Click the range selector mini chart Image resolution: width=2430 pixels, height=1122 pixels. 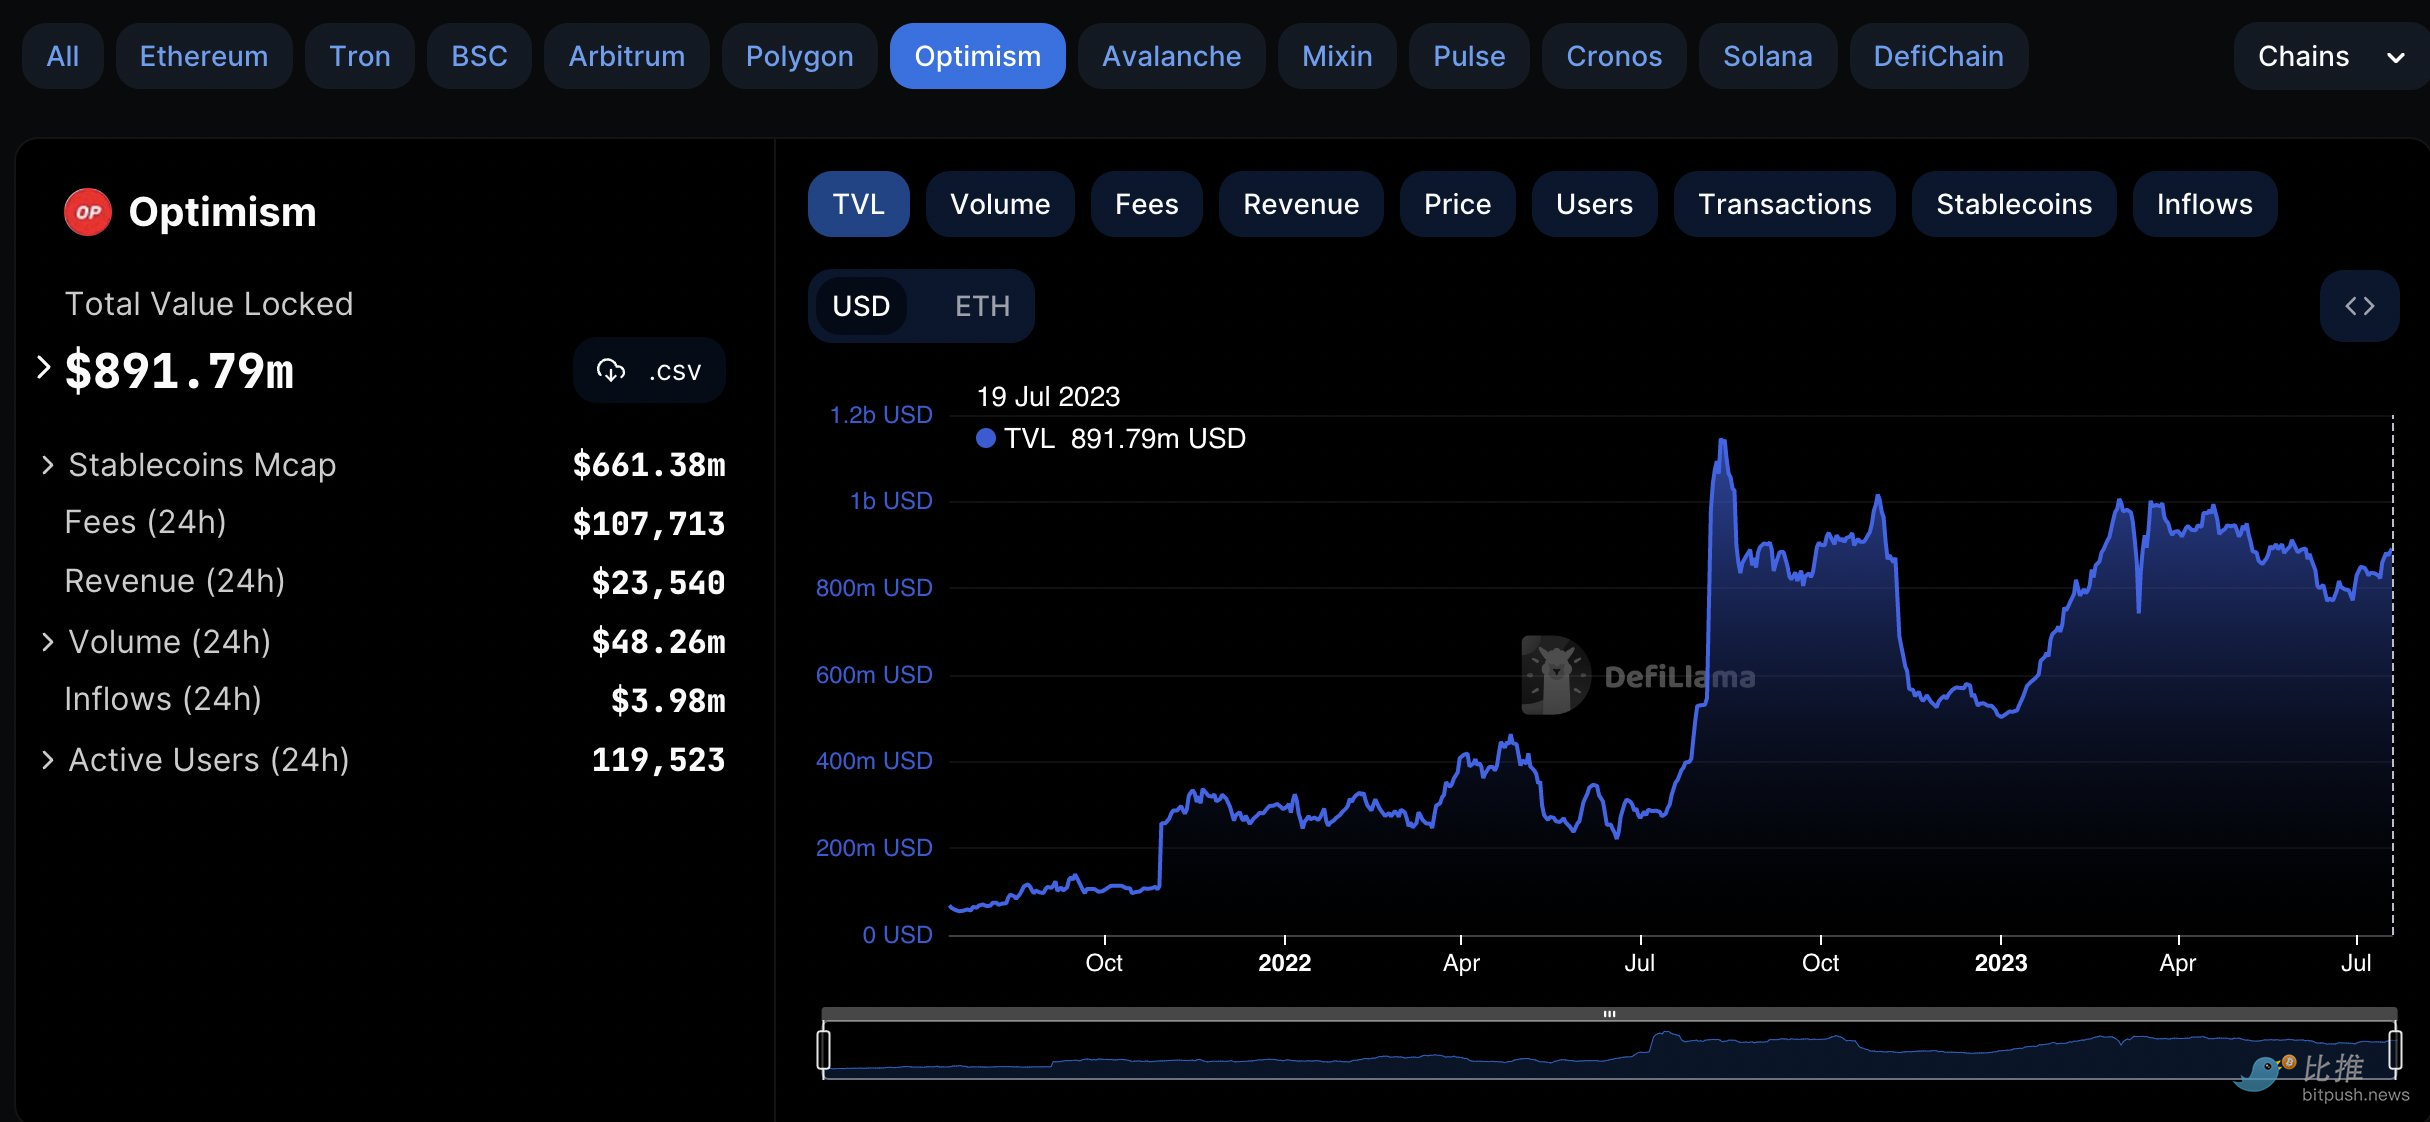tap(1609, 1050)
